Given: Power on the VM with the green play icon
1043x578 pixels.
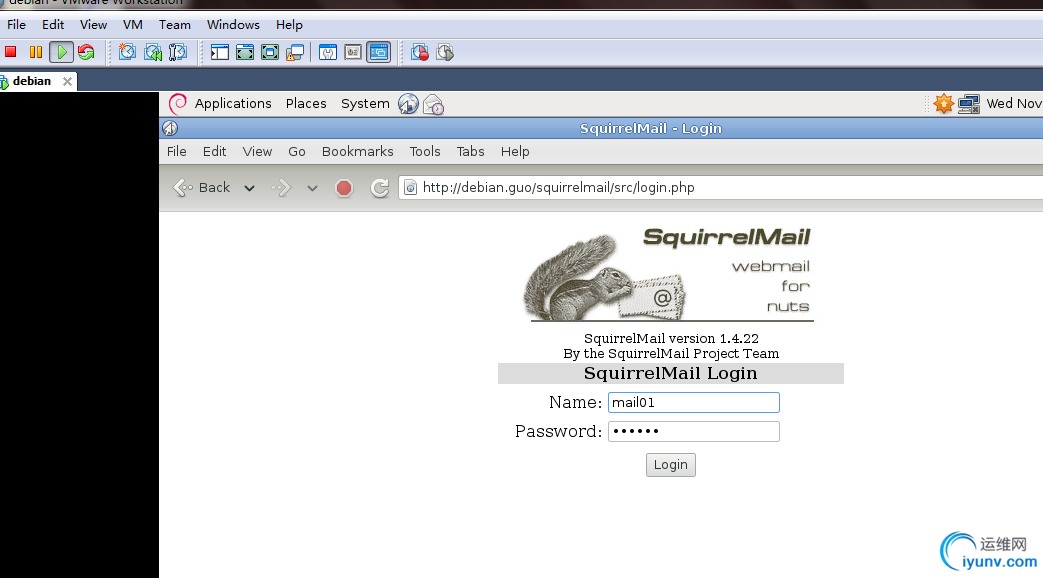Looking at the screenshot, I should 61,52.
